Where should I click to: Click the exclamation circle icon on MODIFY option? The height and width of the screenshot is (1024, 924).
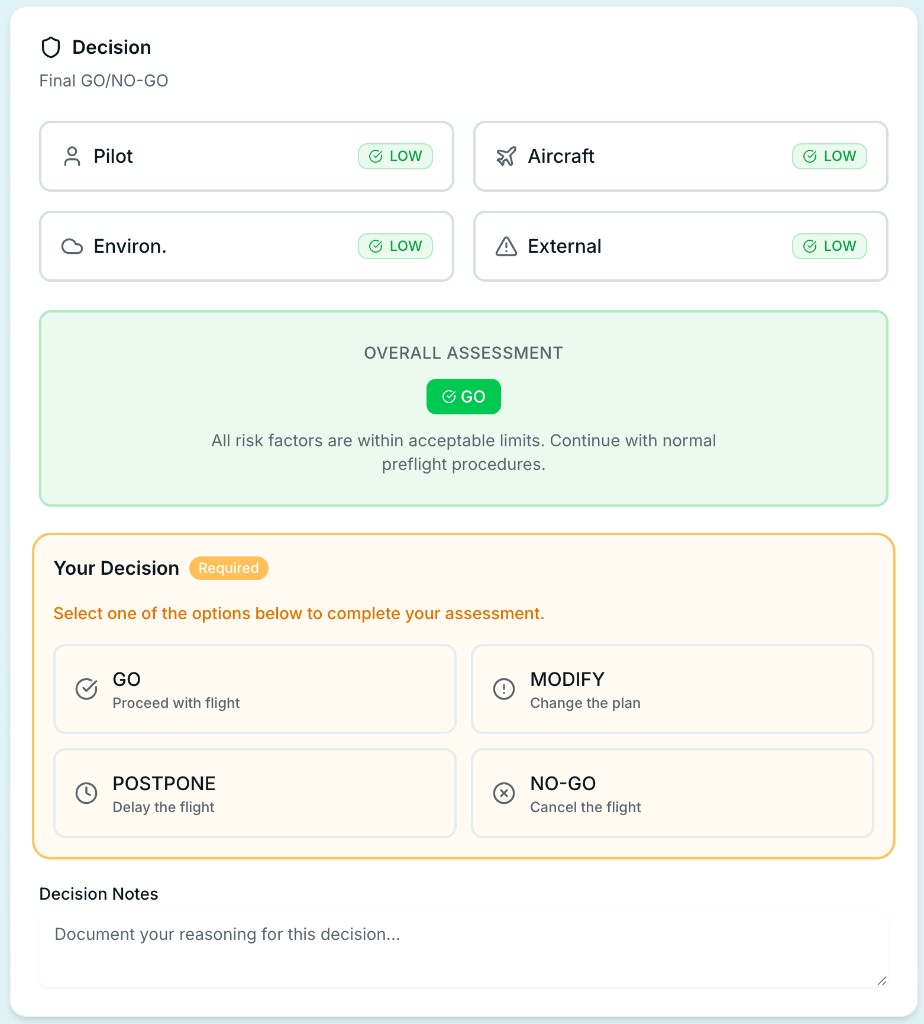pos(503,689)
